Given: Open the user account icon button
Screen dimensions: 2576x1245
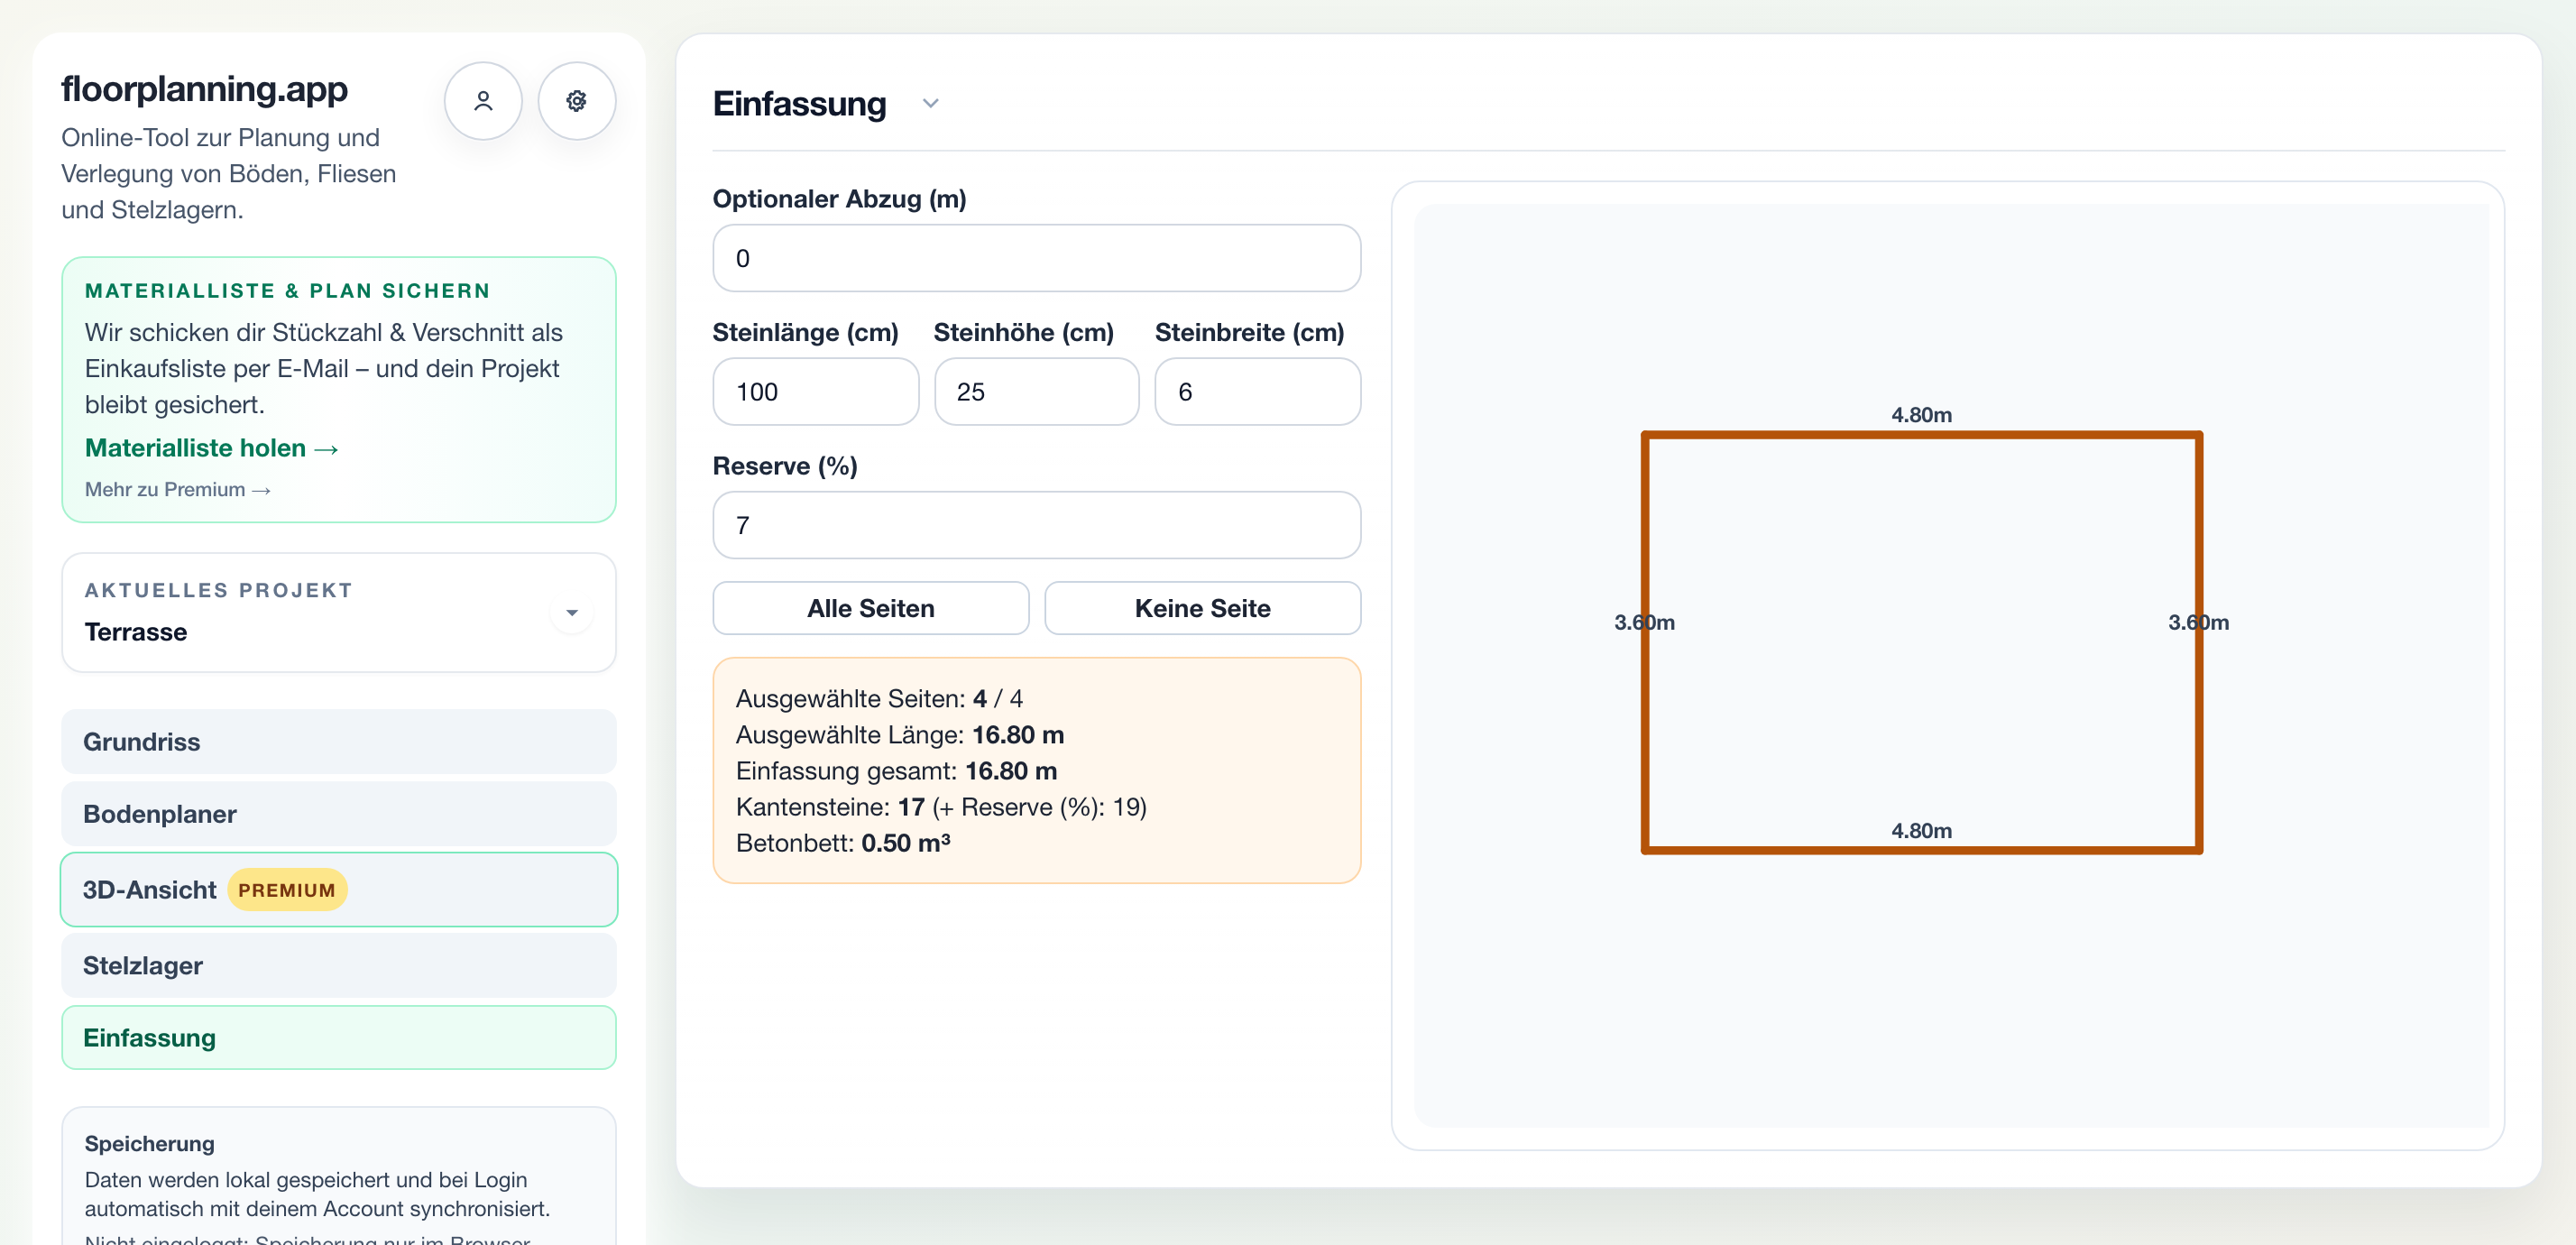Looking at the screenshot, I should [x=483, y=101].
